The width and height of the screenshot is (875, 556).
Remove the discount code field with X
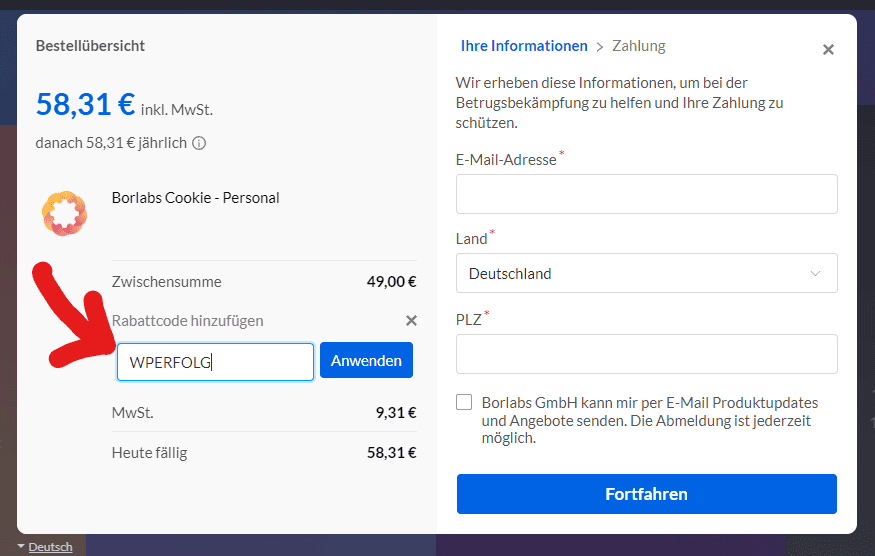click(411, 320)
